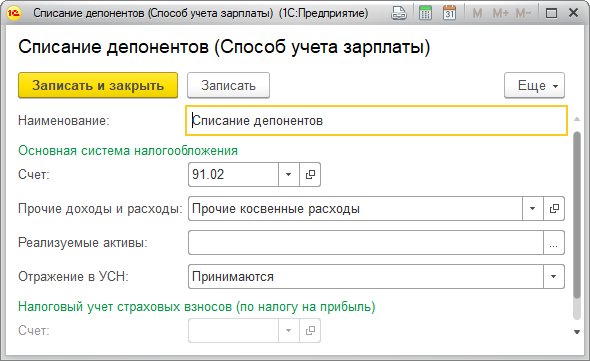Image resolution: width=590 pixels, height=361 pixels.
Task: Open the calculator icon in title bar
Action: coord(425,13)
